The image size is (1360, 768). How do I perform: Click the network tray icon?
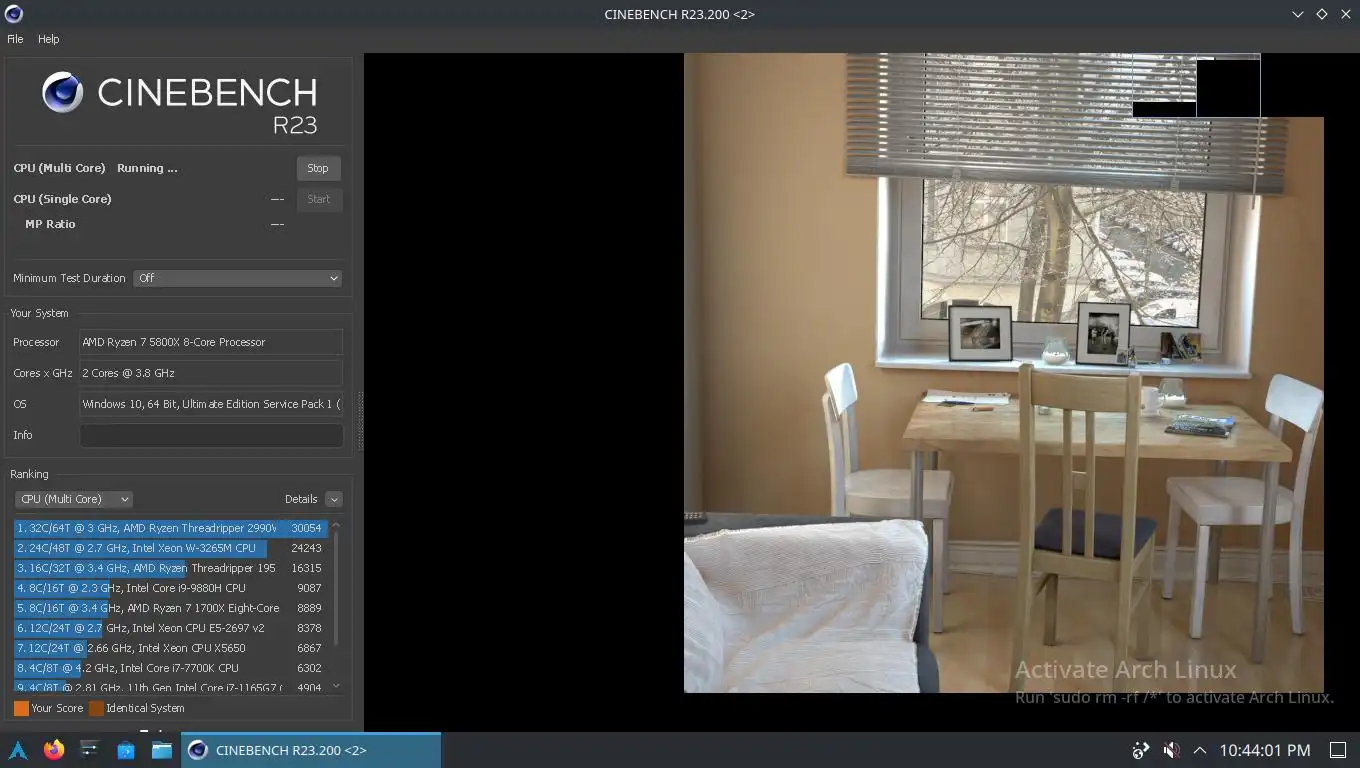coord(1141,750)
